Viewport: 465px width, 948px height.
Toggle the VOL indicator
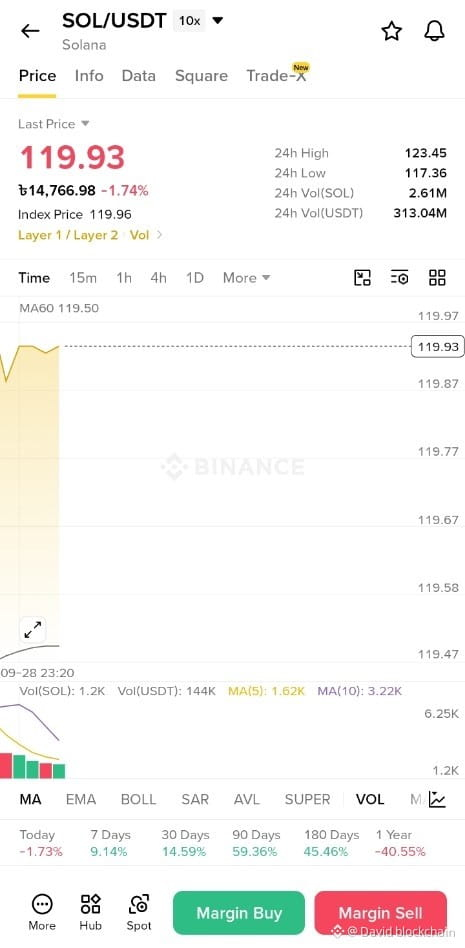(x=370, y=799)
